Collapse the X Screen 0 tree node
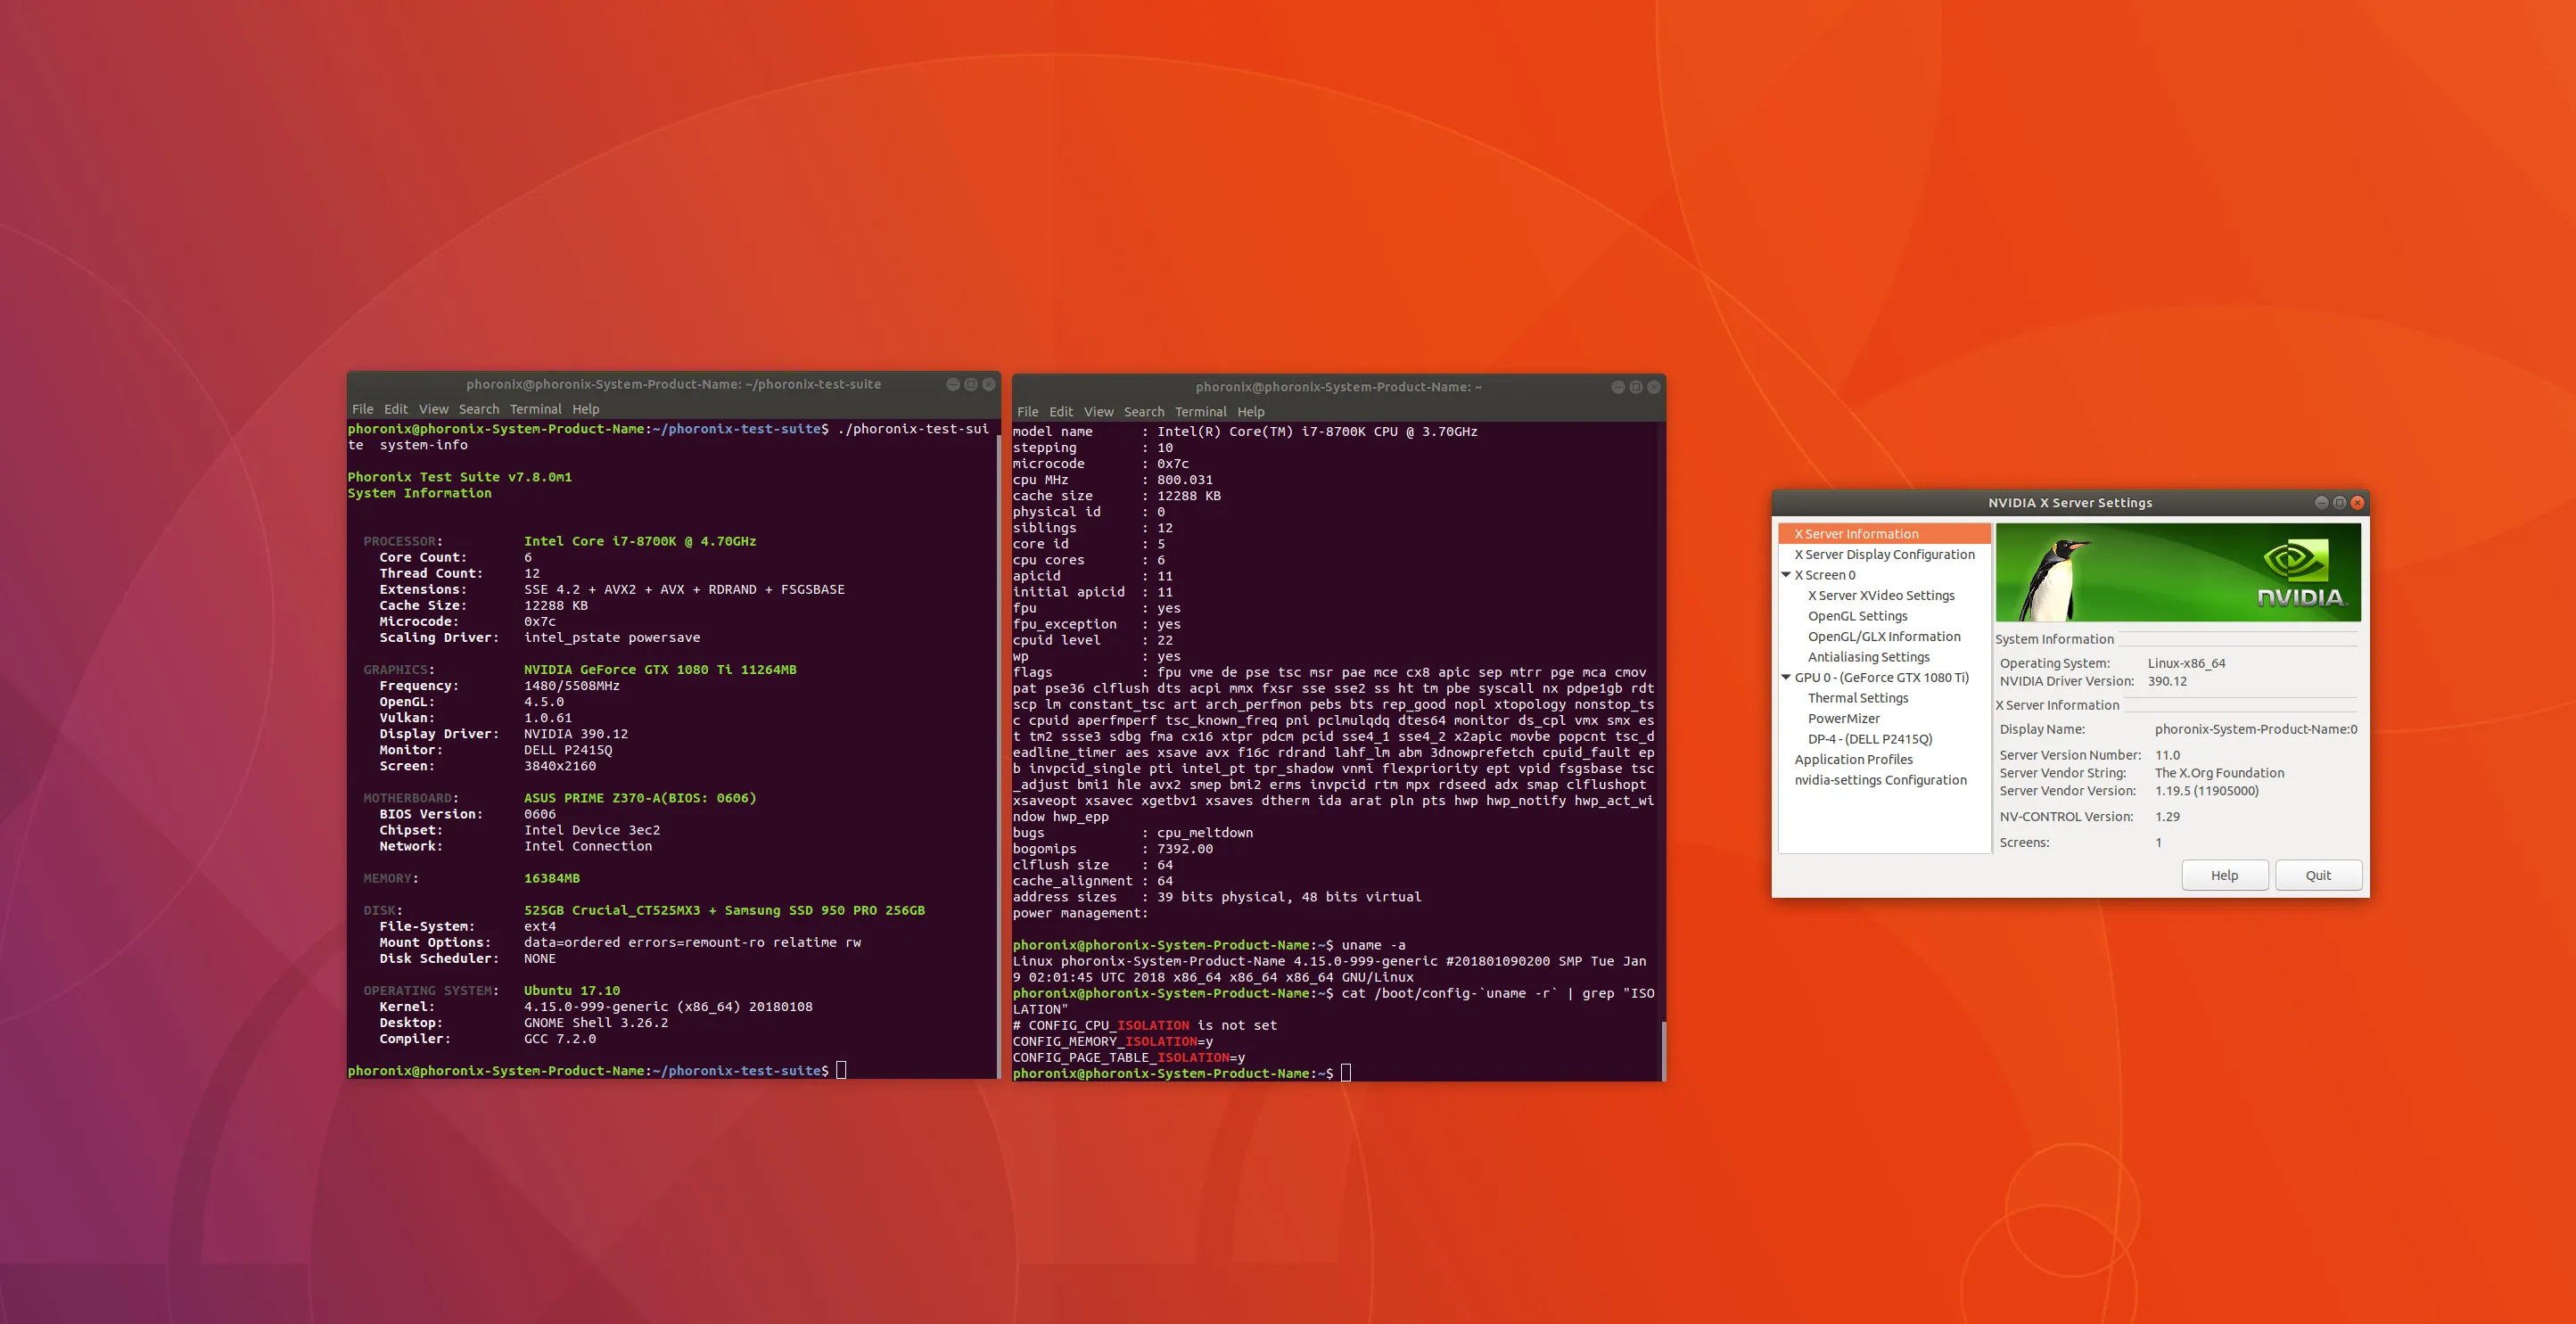The image size is (2576, 1324). (x=1786, y=575)
